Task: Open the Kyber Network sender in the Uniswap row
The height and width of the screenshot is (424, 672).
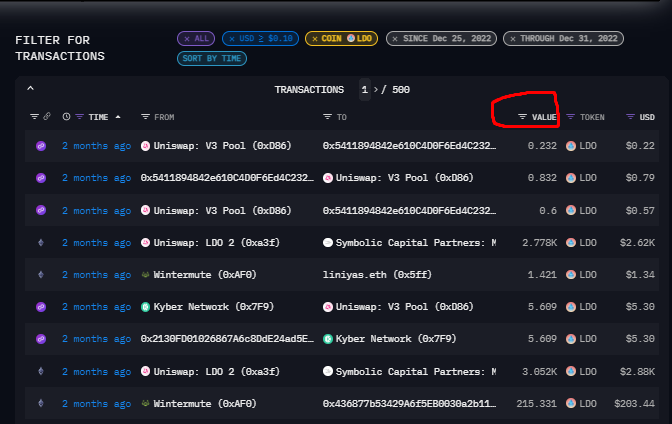Action: (213, 307)
